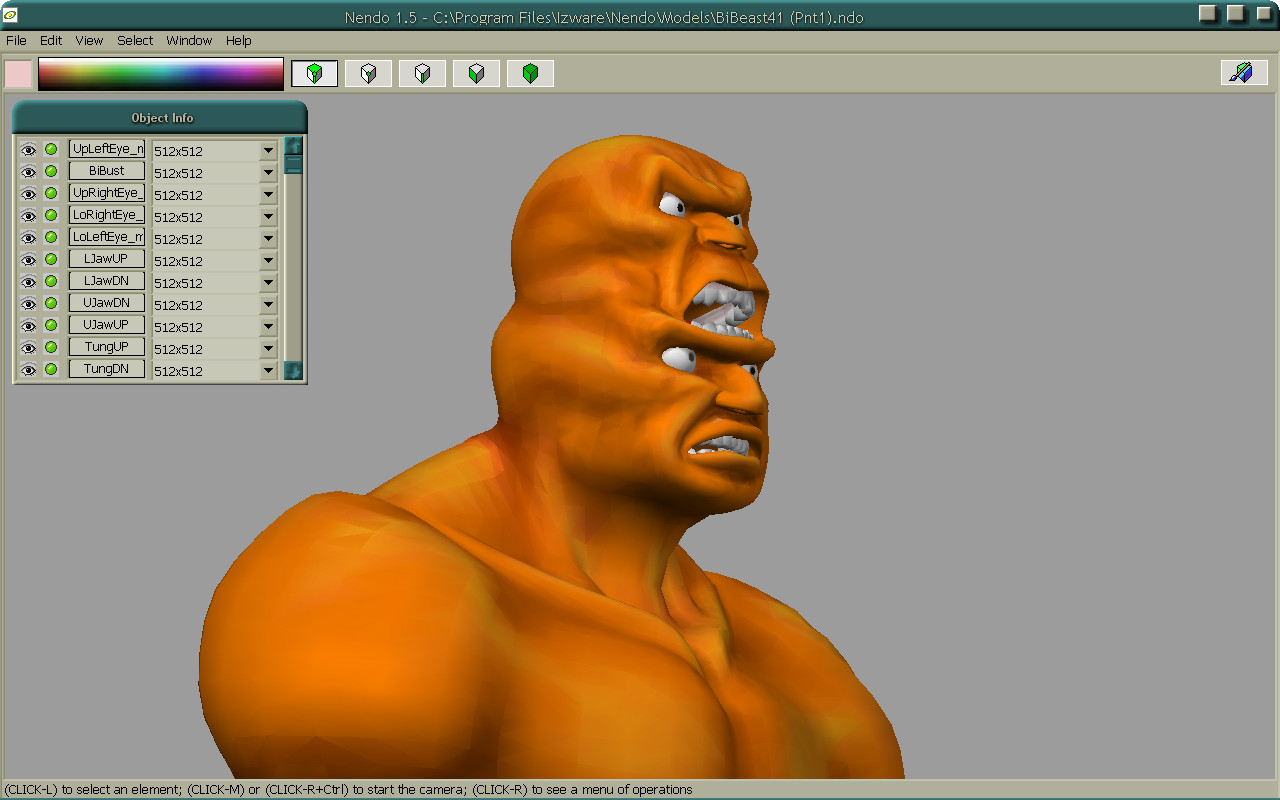
Task: Expand the 512x512 dropdown for TungDN
Action: click(x=268, y=371)
